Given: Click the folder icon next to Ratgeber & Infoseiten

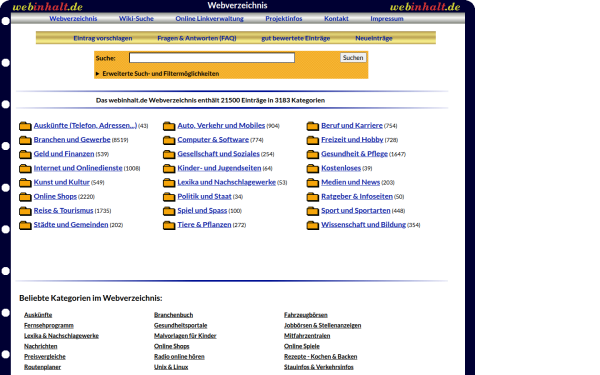Looking at the screenshot, I should [x=313, y=197].
